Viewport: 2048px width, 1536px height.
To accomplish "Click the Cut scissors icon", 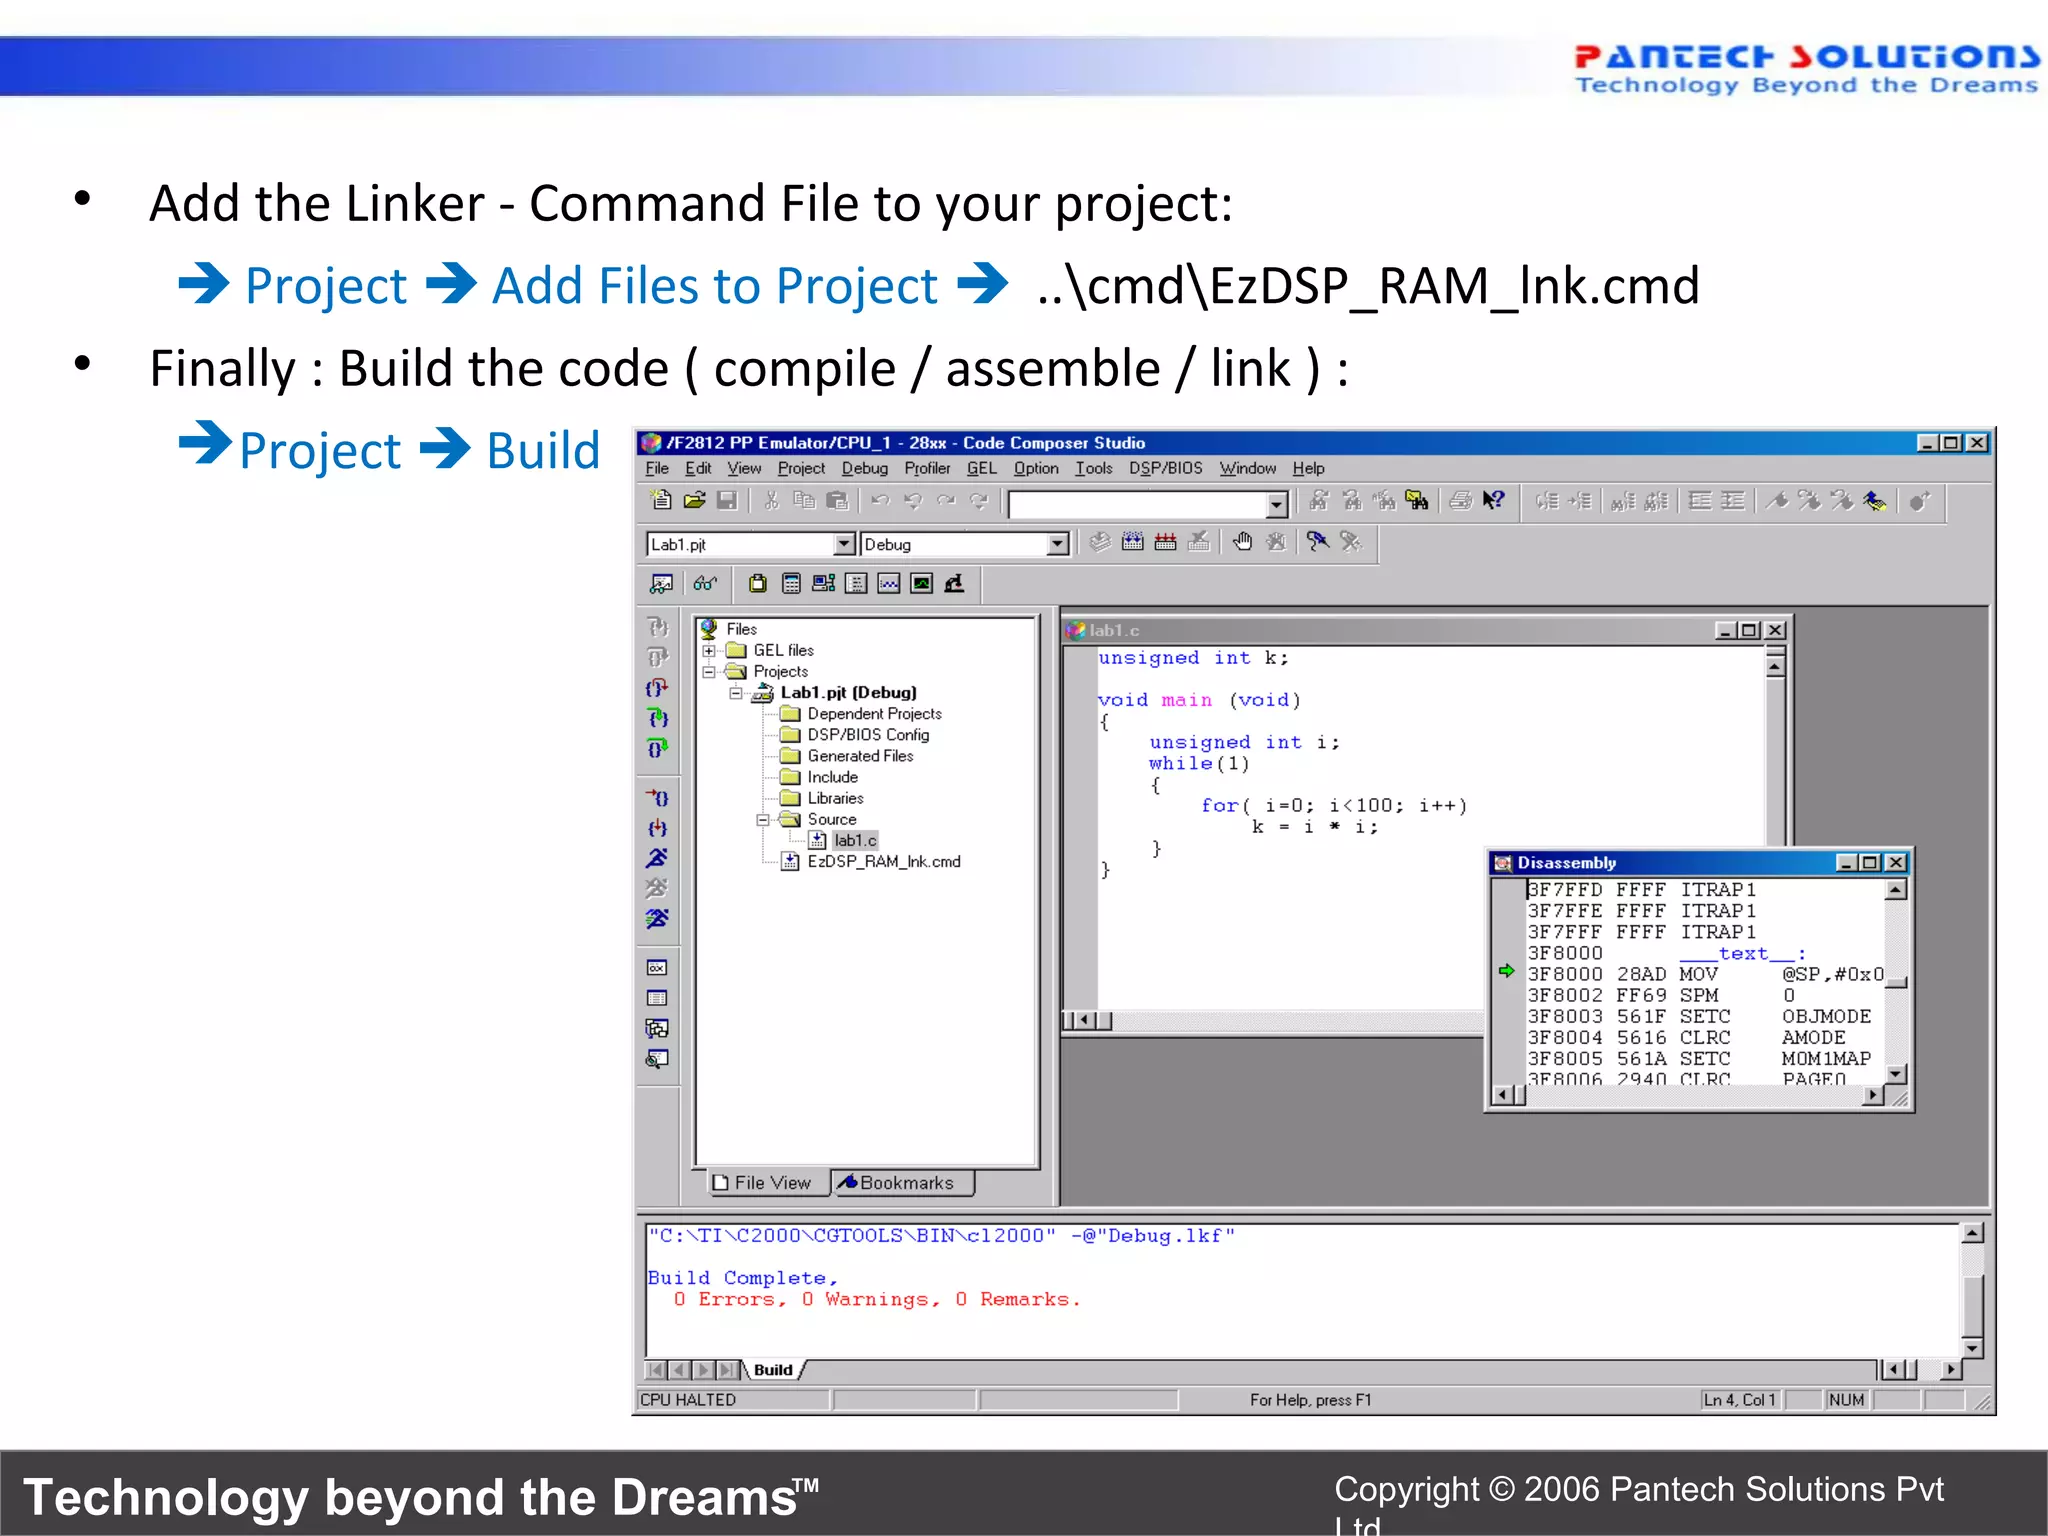I will coord(771,500).
